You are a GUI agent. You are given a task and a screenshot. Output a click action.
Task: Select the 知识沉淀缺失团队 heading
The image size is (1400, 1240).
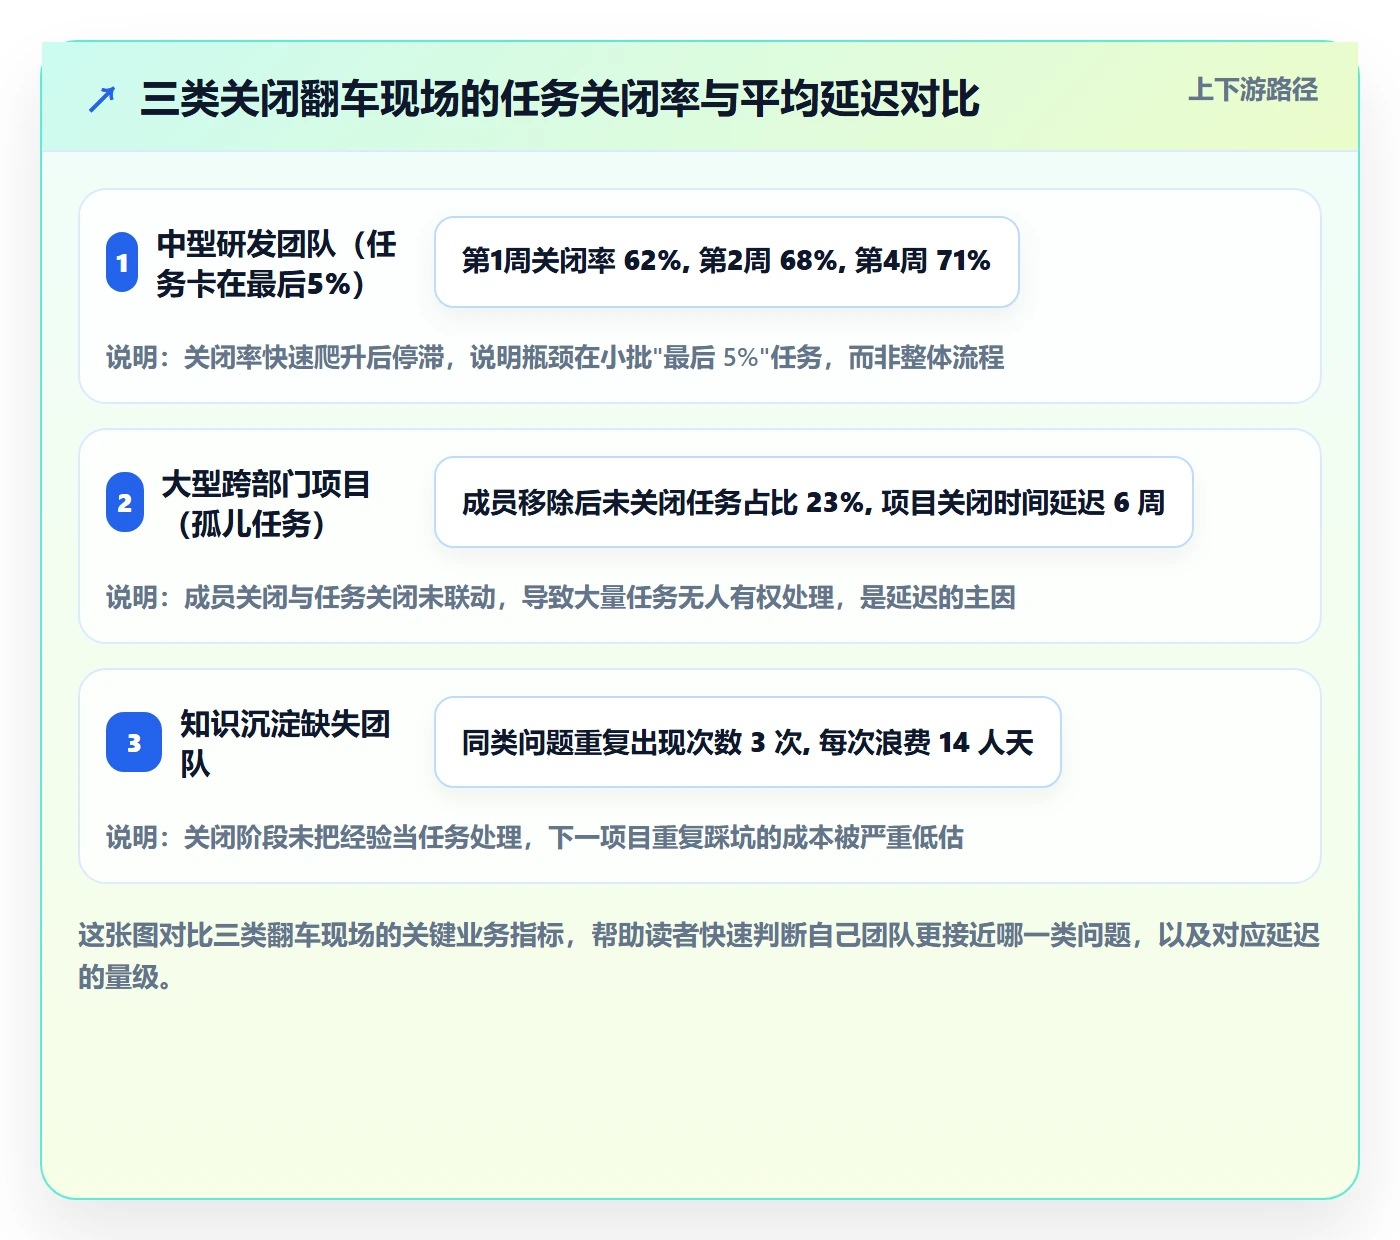[285, 743]
